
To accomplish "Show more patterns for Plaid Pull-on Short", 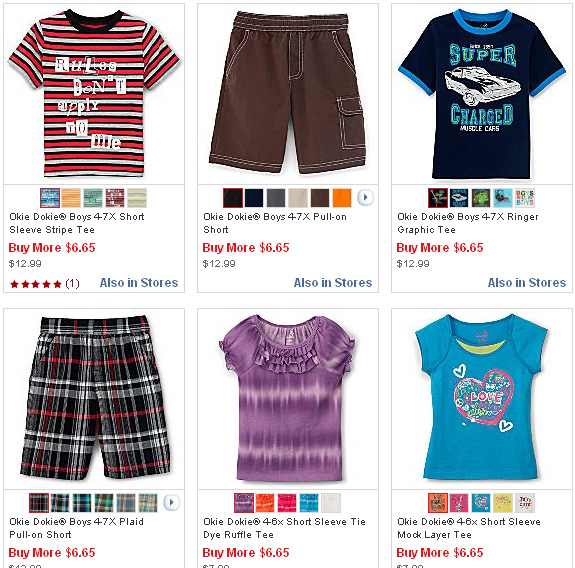I will [x=171, y=502].
